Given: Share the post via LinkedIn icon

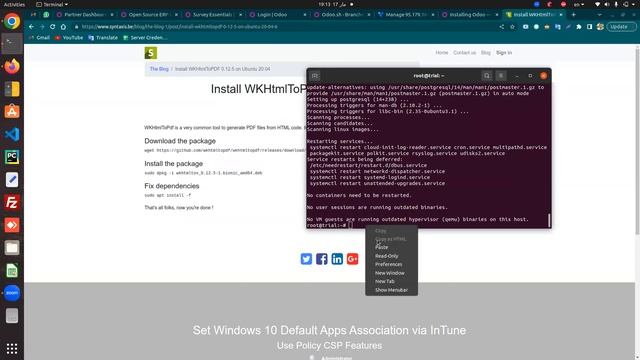Looking at the screenshot, I should pos(337,259).
